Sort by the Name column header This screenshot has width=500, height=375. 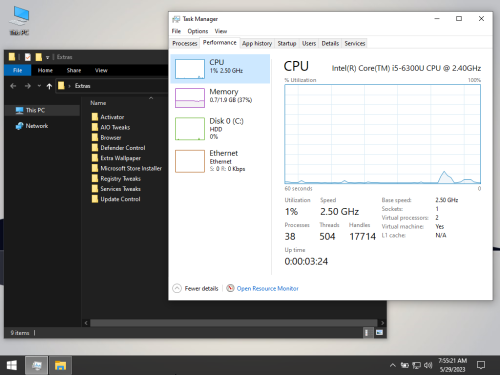coord(98,103)
